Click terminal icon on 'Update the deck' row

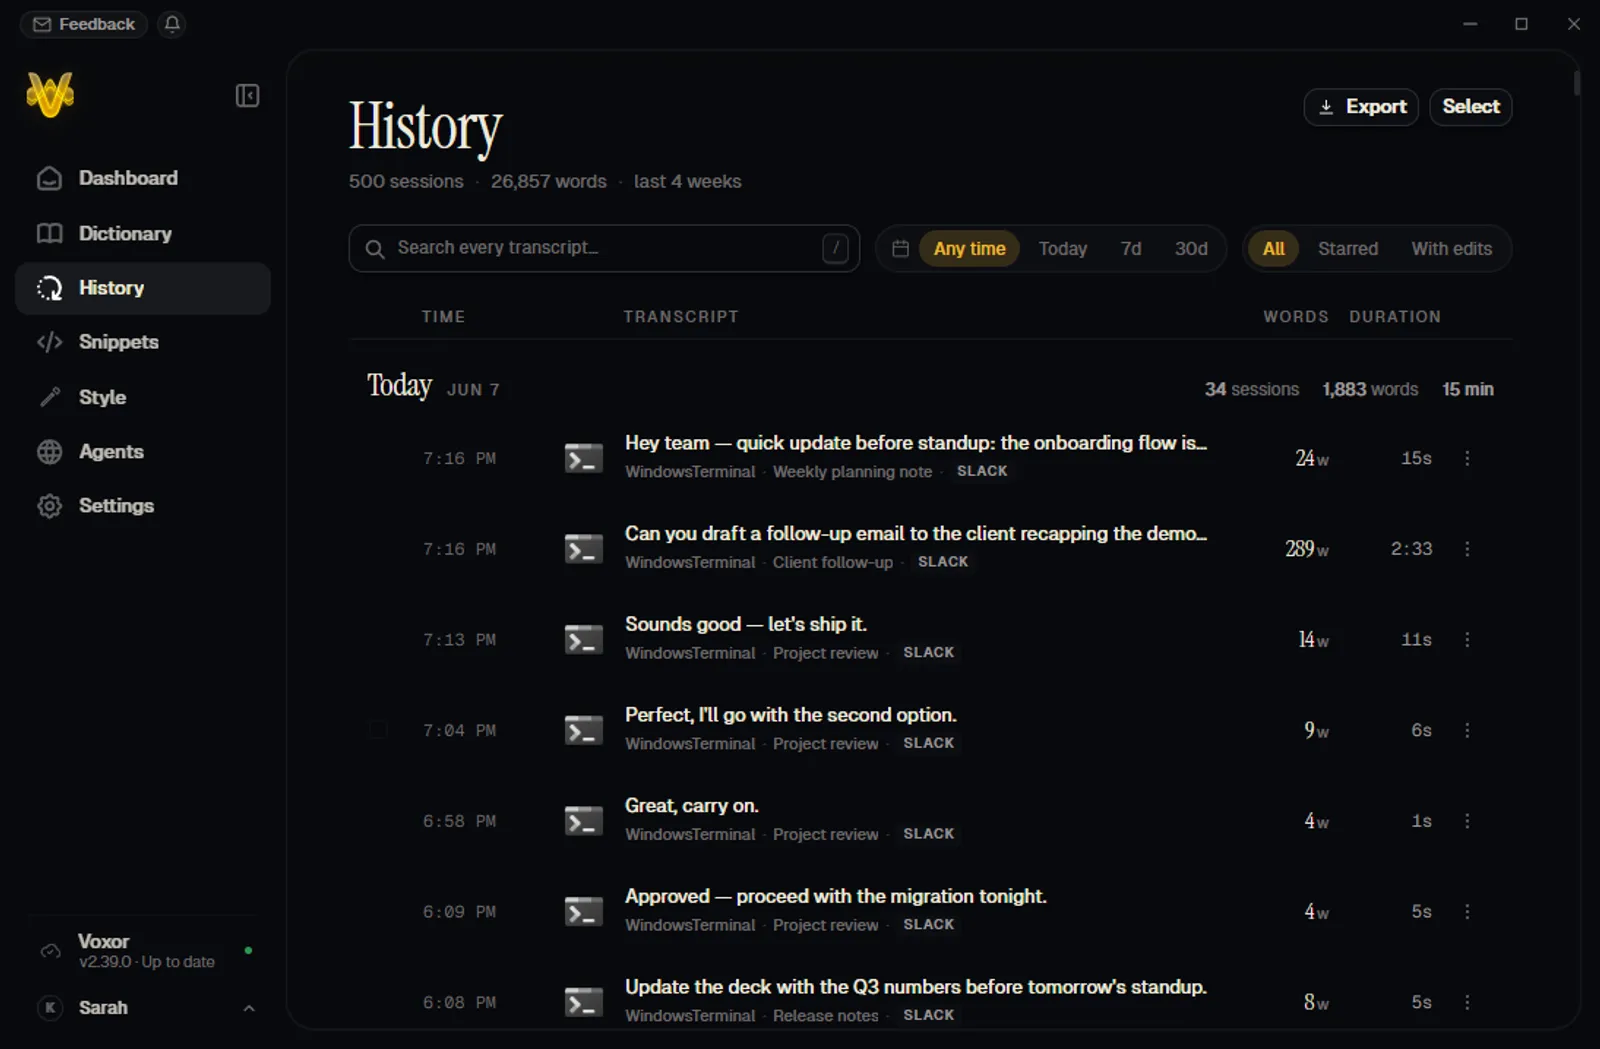point(584,1002)
